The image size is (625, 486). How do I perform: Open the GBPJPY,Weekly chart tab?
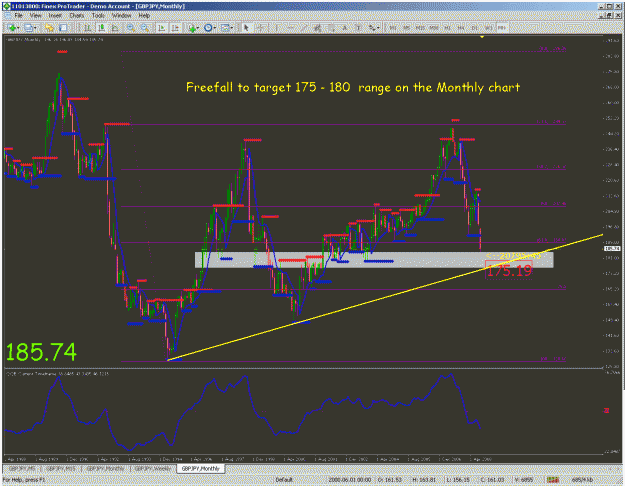click(153, 469)
